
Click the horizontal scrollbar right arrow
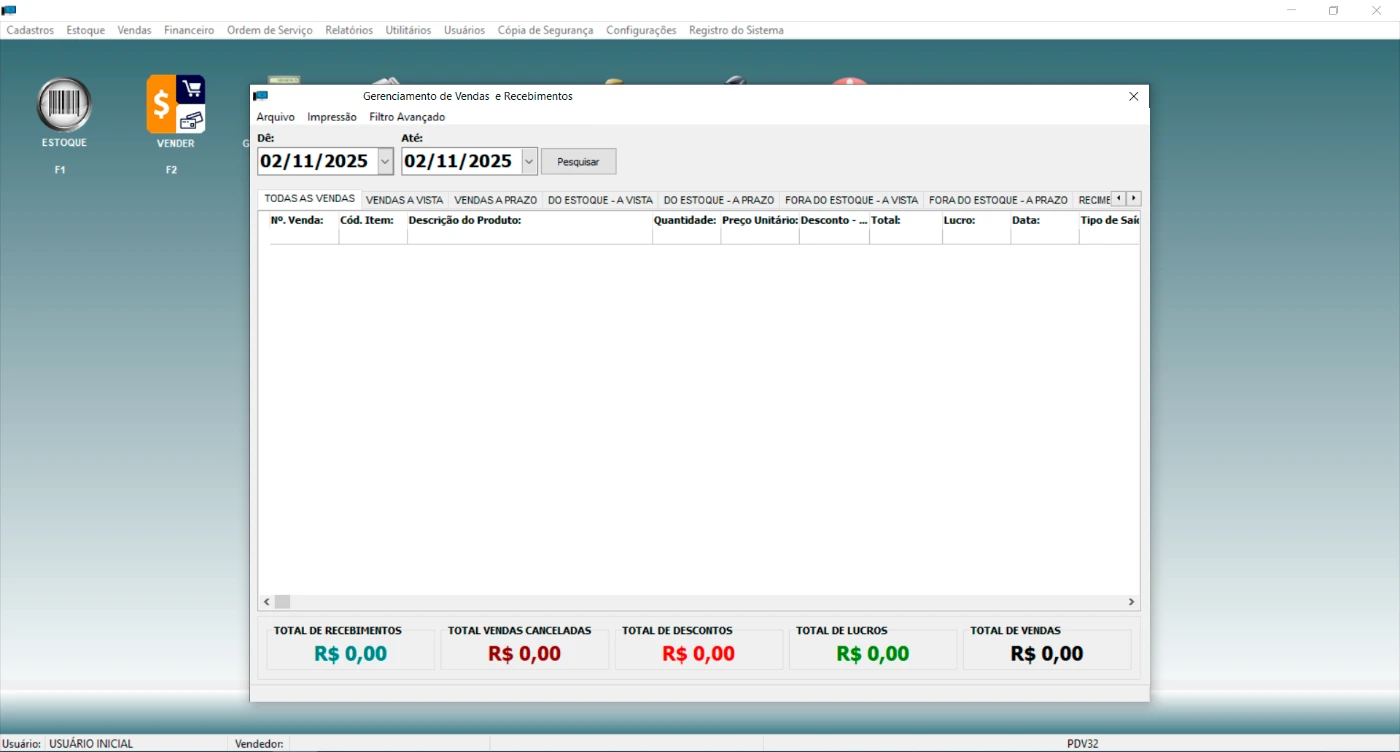point(1131,602)
